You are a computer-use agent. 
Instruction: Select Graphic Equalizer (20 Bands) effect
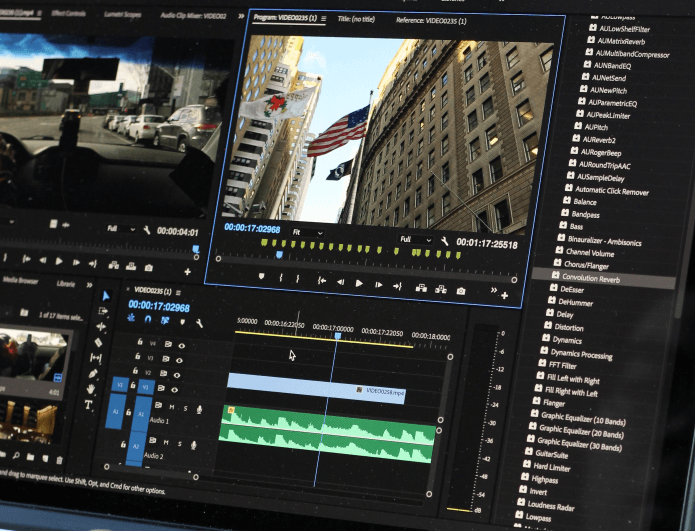click(x=580, y=430)
